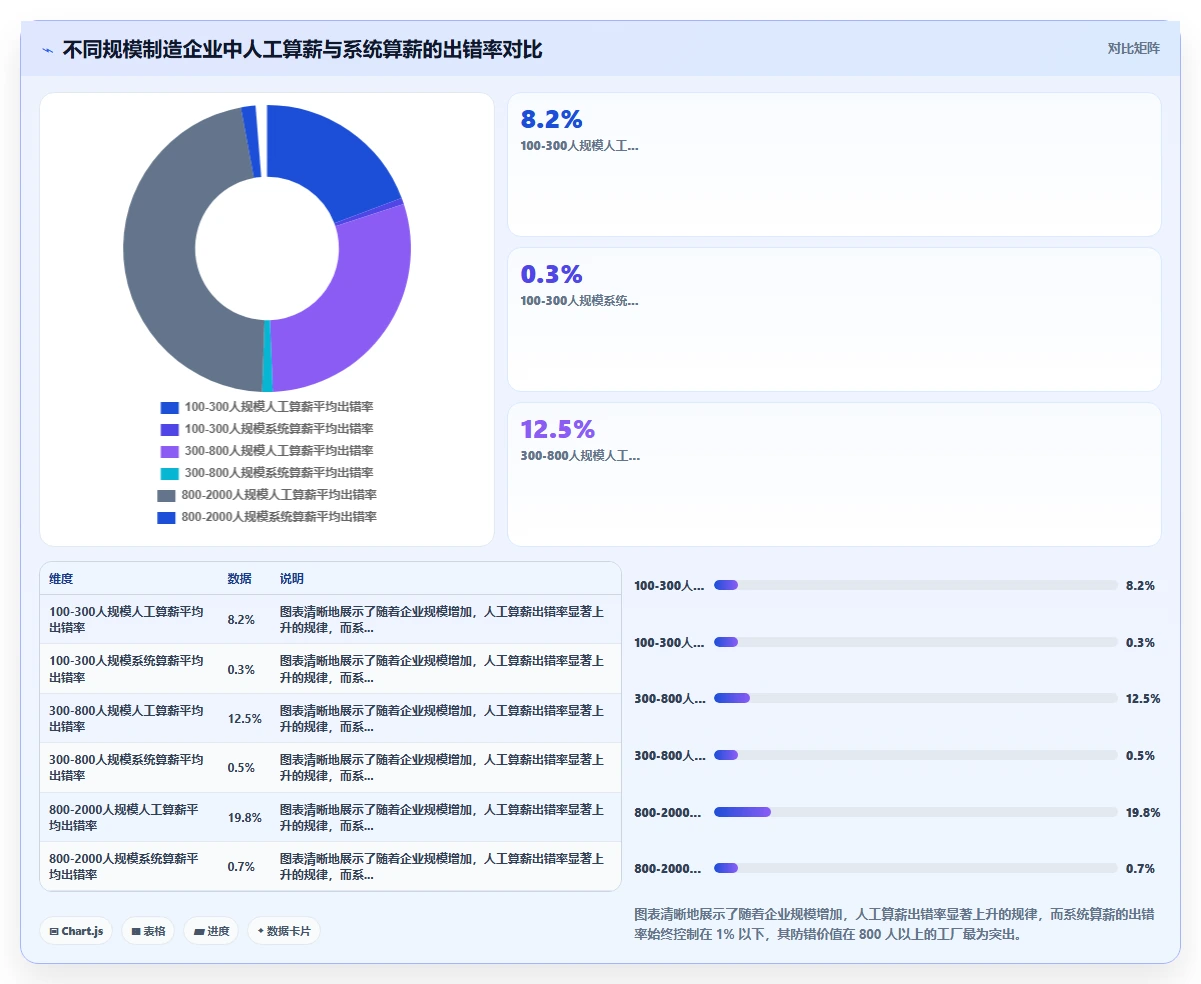Select table row 300-800人规模系统算薪平均出错率
Viewport: 1201px width, 984px height.
pyautogui.click(x=330, y=767)
